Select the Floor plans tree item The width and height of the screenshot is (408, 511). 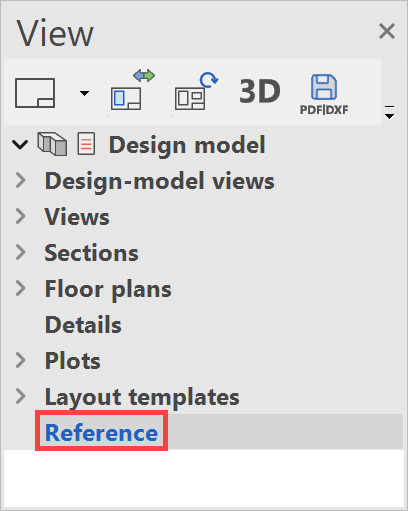(108, 289)
